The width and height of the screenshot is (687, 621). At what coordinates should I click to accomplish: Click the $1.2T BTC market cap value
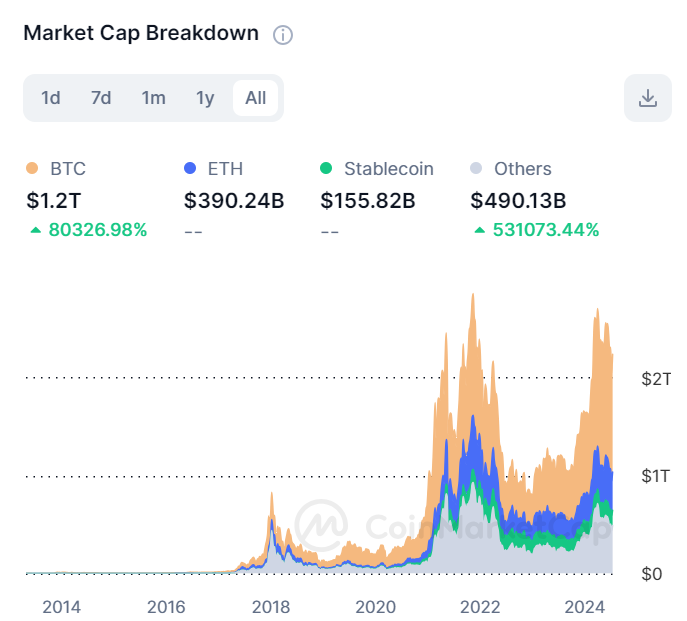pyautogui.click(x=54, y=201)
